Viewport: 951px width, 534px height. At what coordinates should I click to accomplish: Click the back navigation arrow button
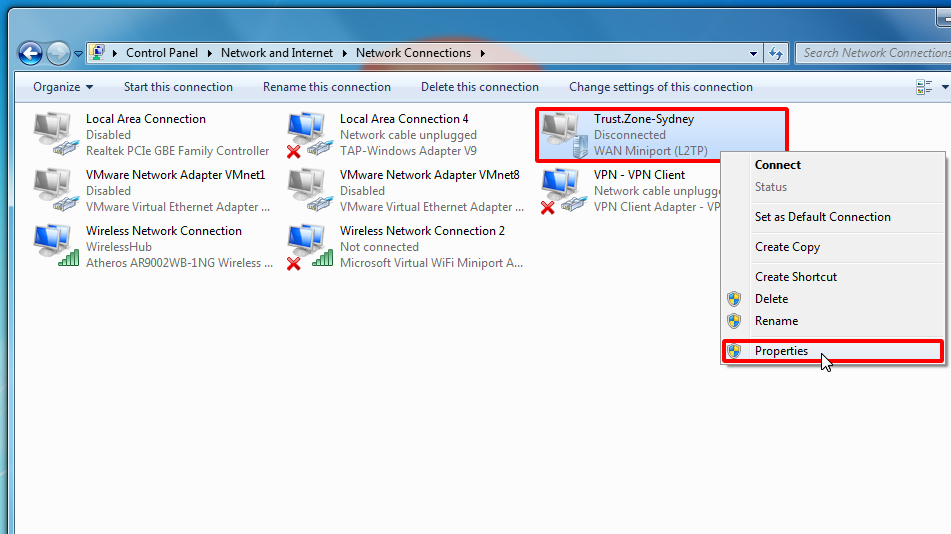pyautogui.click(x=30, y=53)
